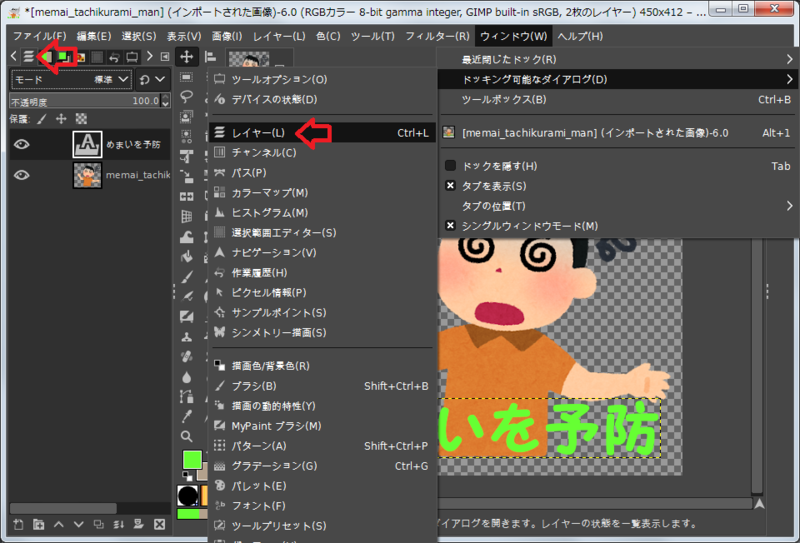800x543 pixels.
Task: Click the layers panel horizontal scrollbar
Action: (63, 508)
